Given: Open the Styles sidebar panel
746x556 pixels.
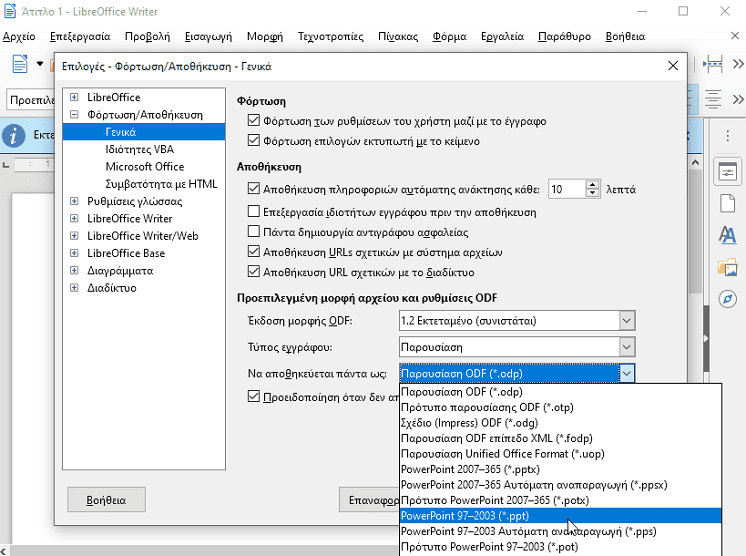Looking at the screenshot, I should pyautogui.click(x=727, y=235).
